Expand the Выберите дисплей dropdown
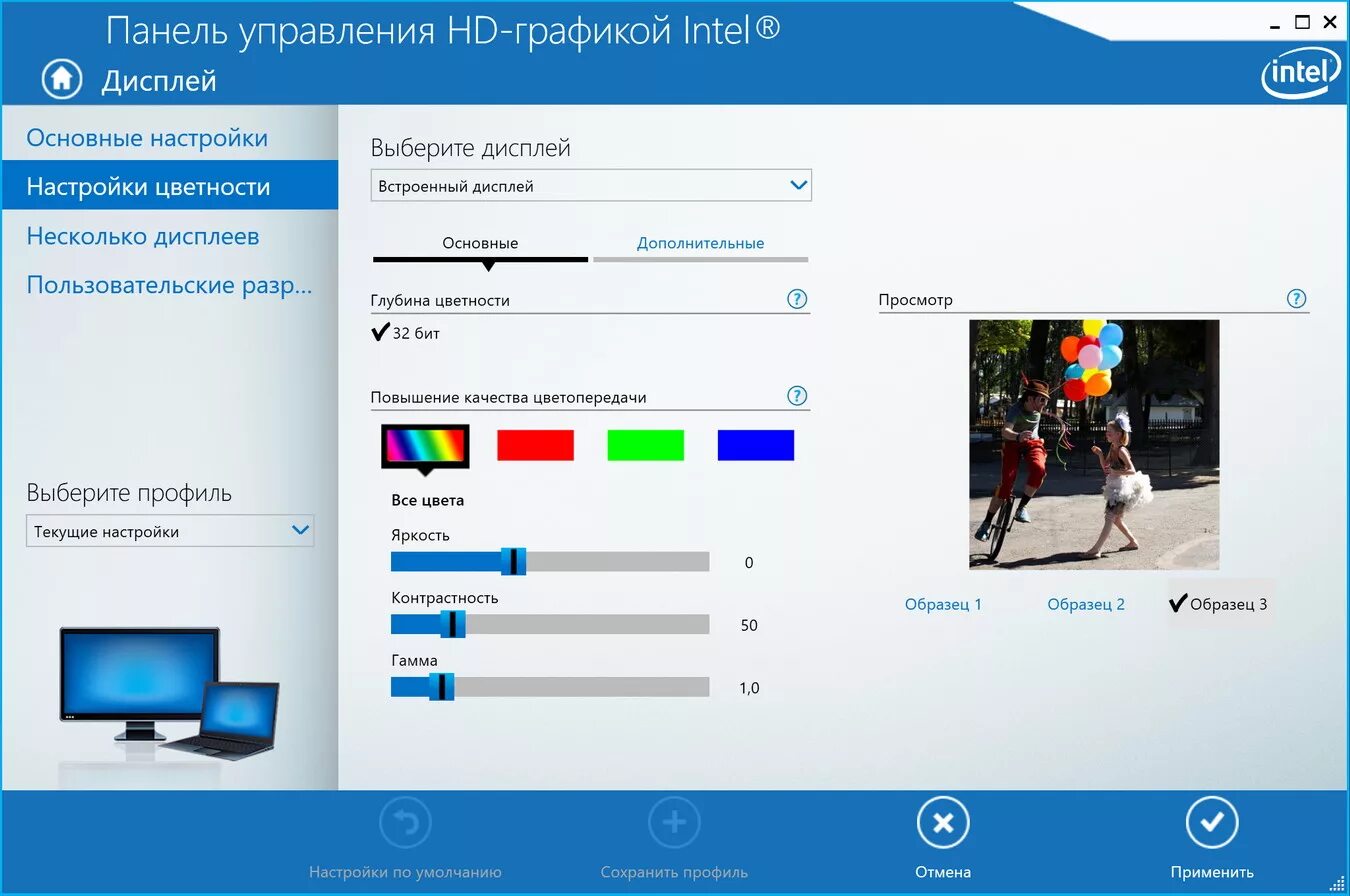Screen dimensions: 1350x896 pyautogui.click(x=591, y=186)
